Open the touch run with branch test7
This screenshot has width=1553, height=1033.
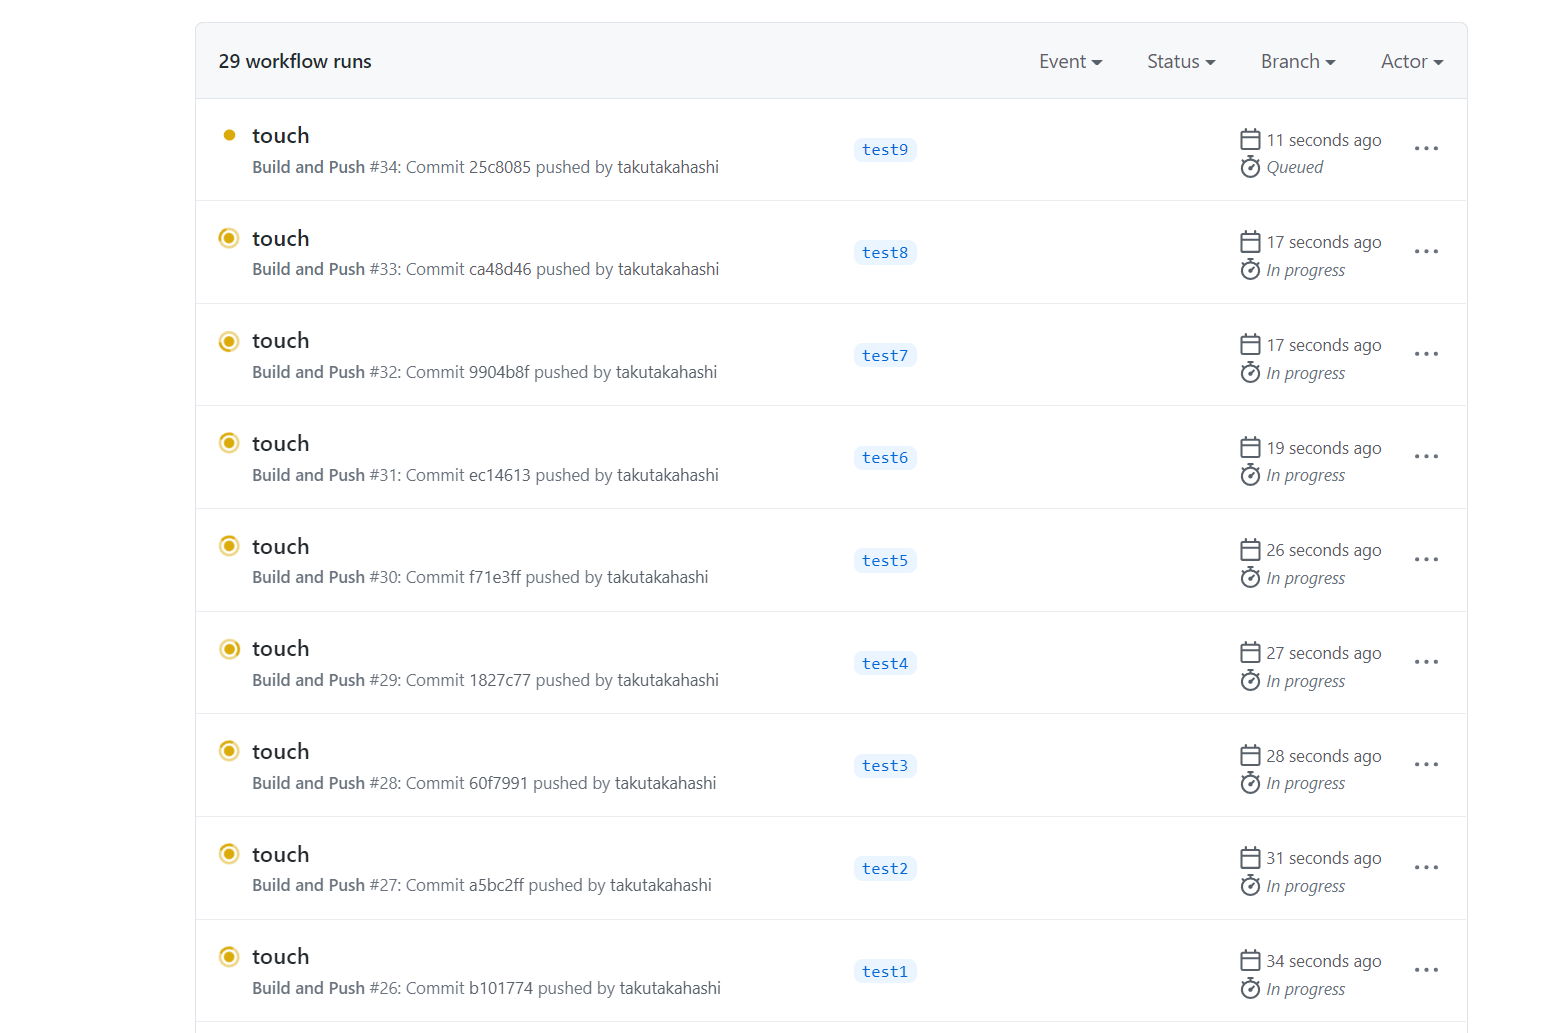coord(280,341)
